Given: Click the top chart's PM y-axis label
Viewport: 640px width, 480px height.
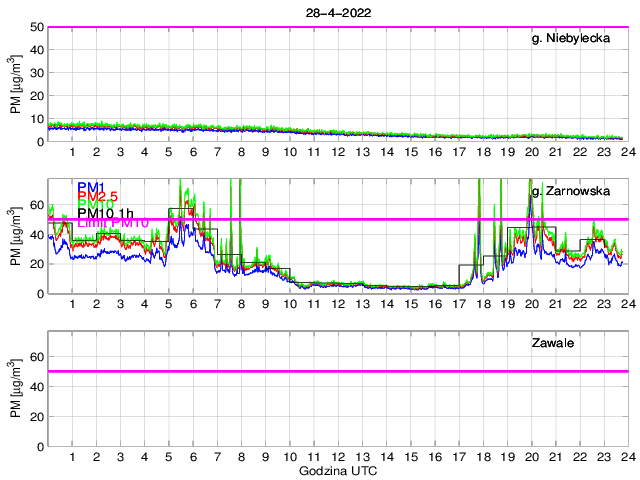Looking at the screenshot, I should (x=17, y=84).
